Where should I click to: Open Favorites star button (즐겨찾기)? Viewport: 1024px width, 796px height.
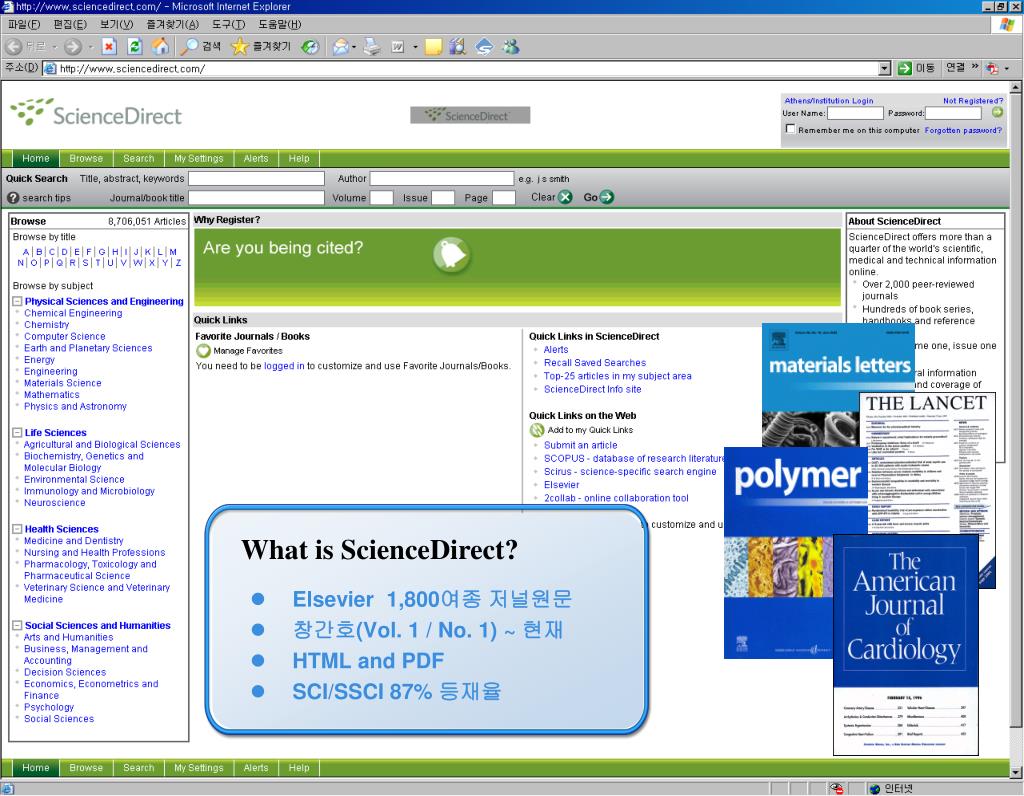[261, 47]
